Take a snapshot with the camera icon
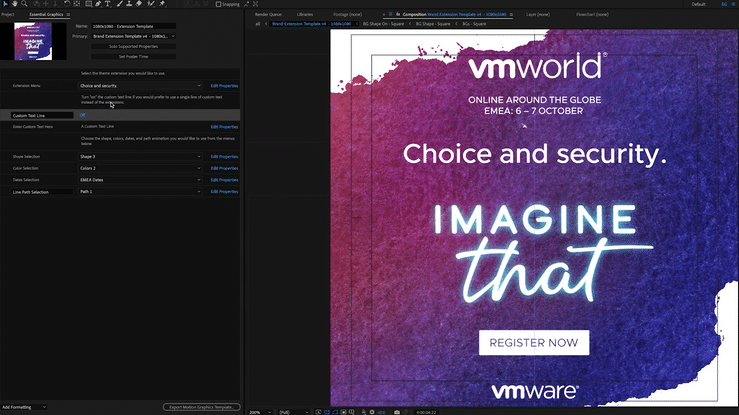This screenshot has height=415, width=739. (x=397, y=412)
